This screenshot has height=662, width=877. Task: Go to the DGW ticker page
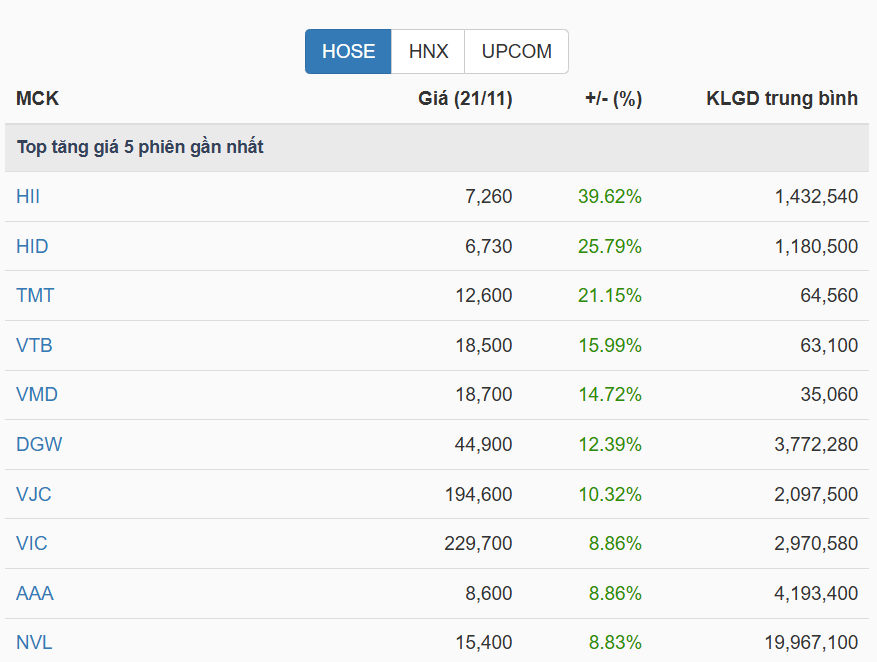point(39,444)
